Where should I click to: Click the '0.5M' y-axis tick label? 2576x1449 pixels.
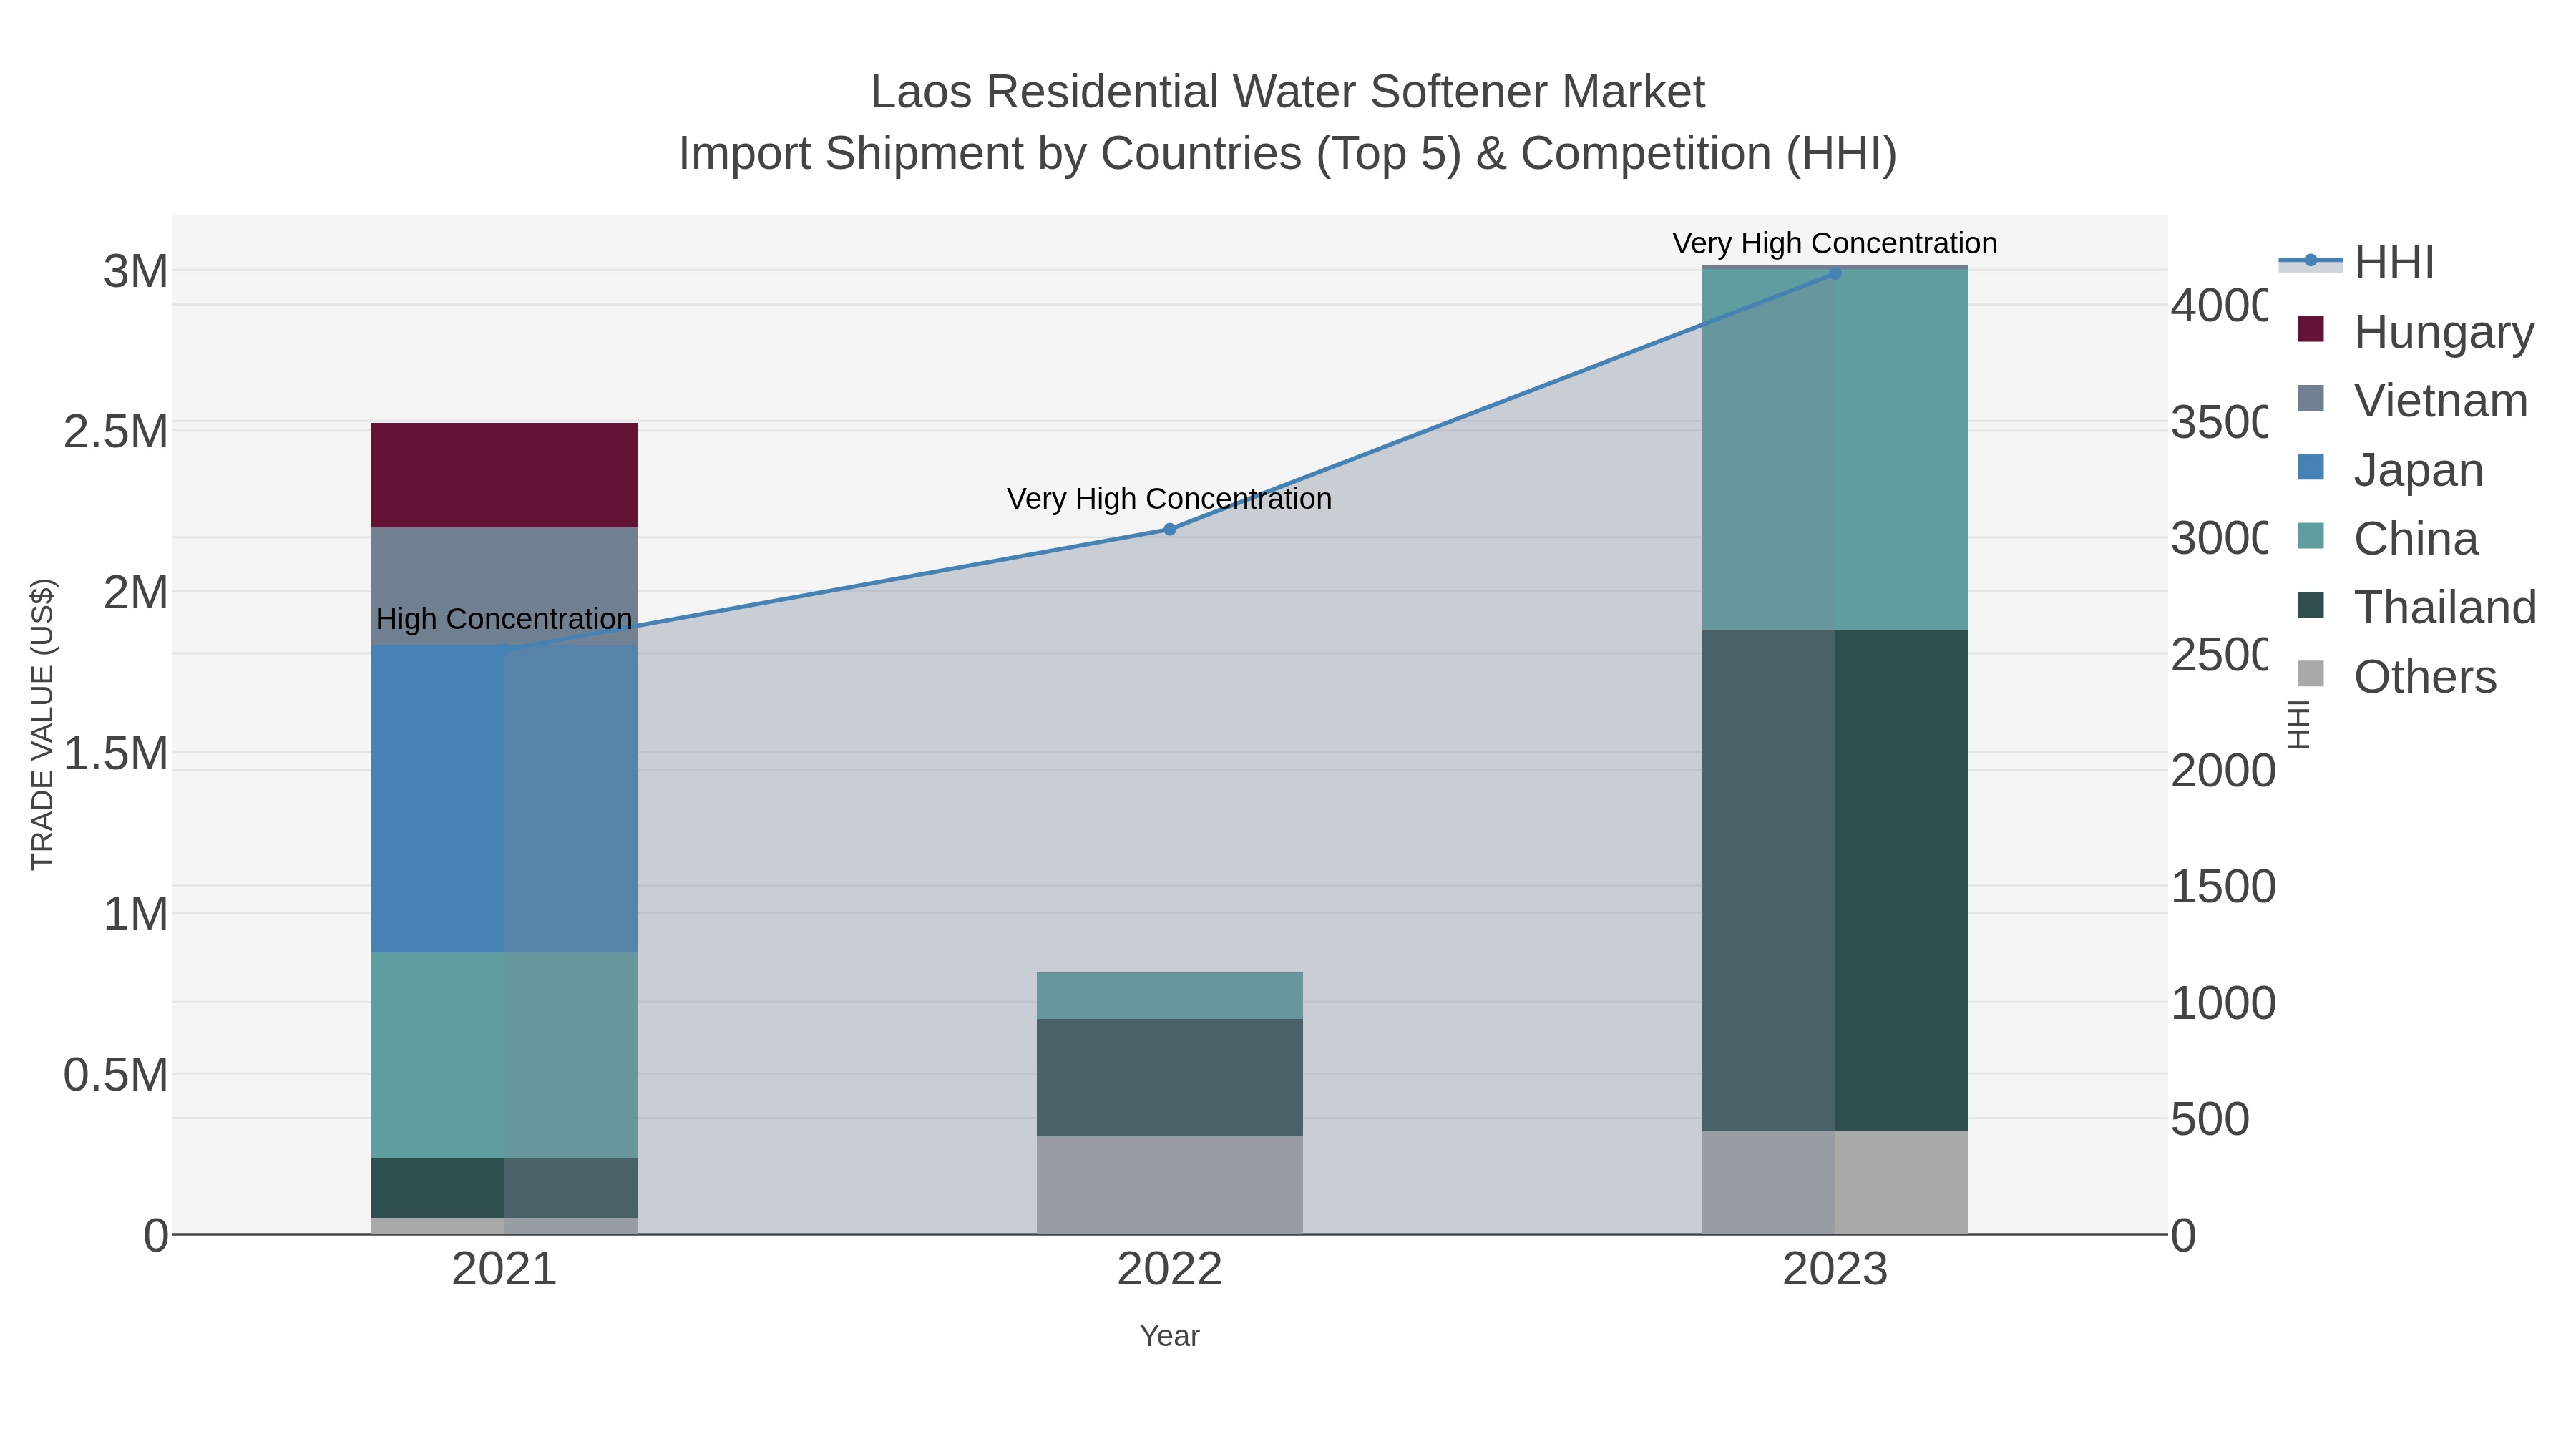click(116, 1075)
